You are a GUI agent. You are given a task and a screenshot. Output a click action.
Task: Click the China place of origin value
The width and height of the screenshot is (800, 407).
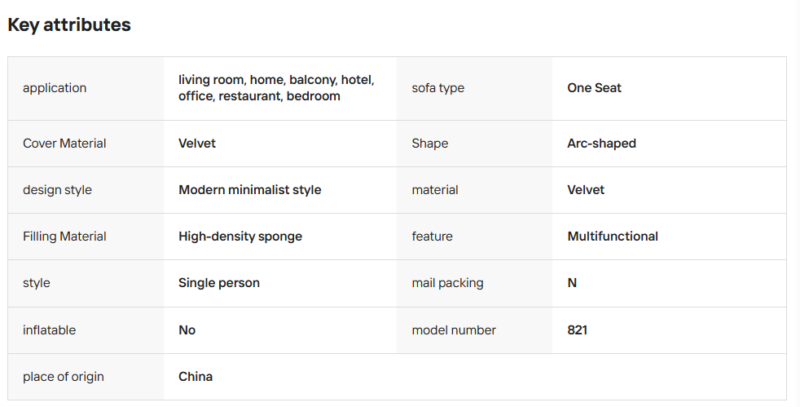pos(195,376)
